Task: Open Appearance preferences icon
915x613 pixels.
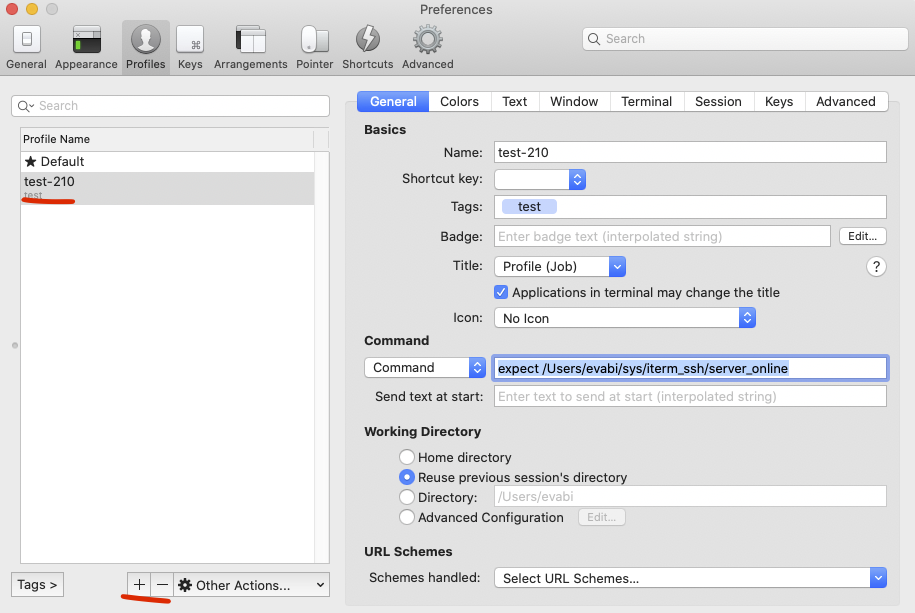Action: [86, 48]
